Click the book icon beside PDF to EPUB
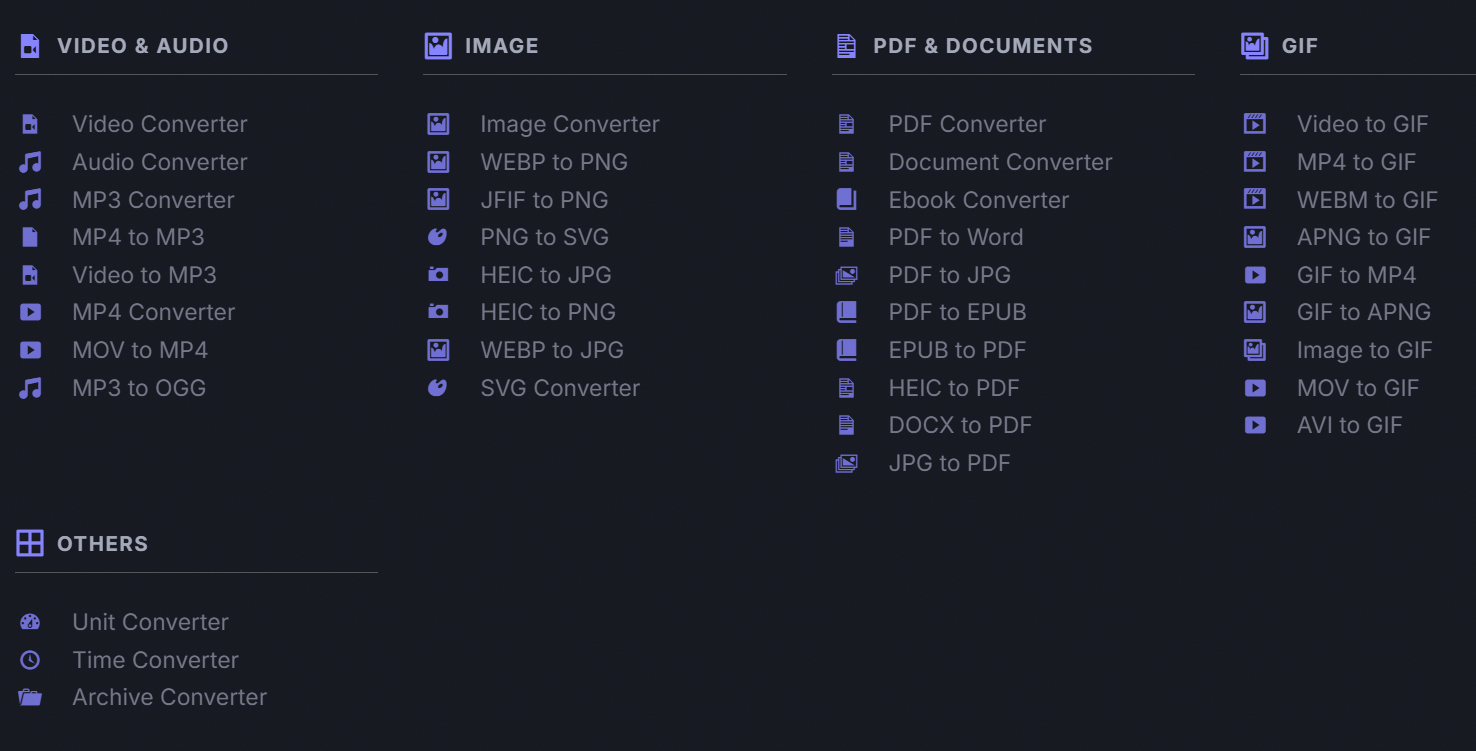 [x=846, y=312]
